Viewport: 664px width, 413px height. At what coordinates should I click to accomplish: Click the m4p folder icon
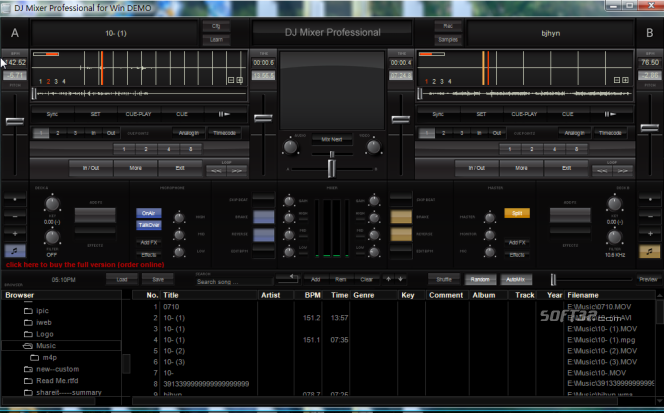pos(35,358)
